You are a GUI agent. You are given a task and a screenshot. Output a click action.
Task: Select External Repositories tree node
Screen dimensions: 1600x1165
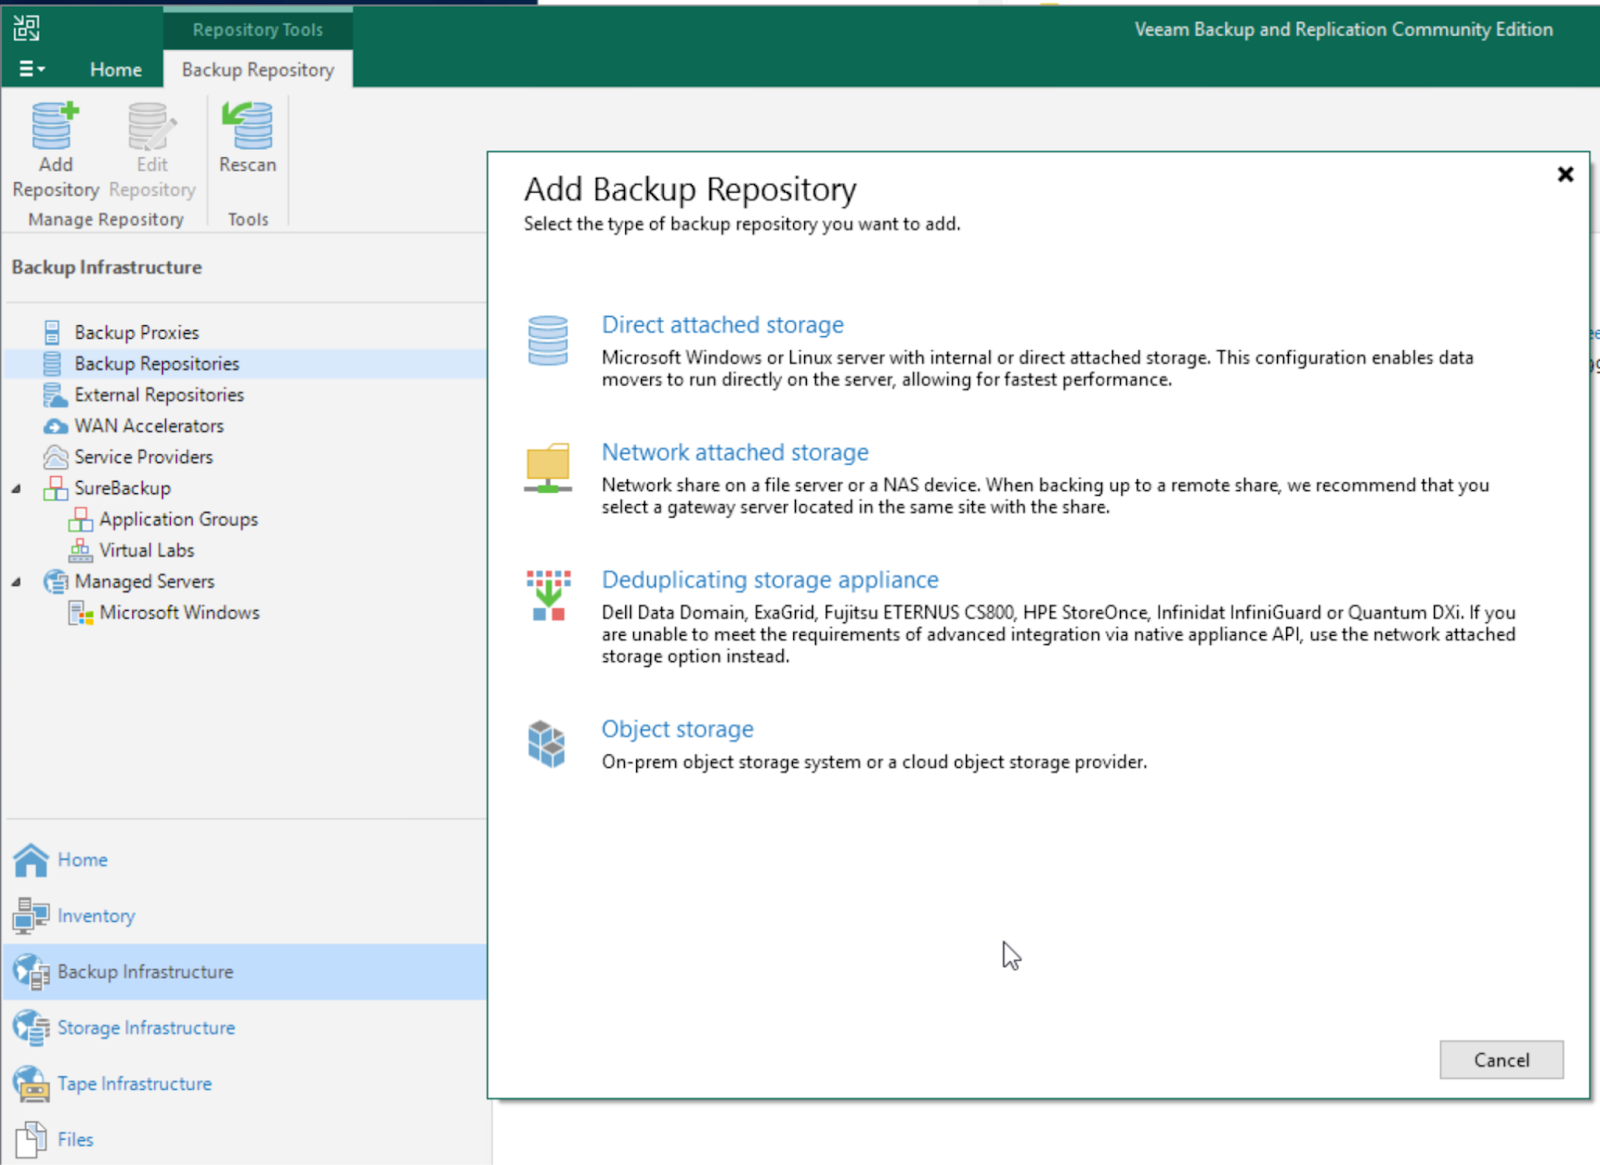[x=159, y=394]
